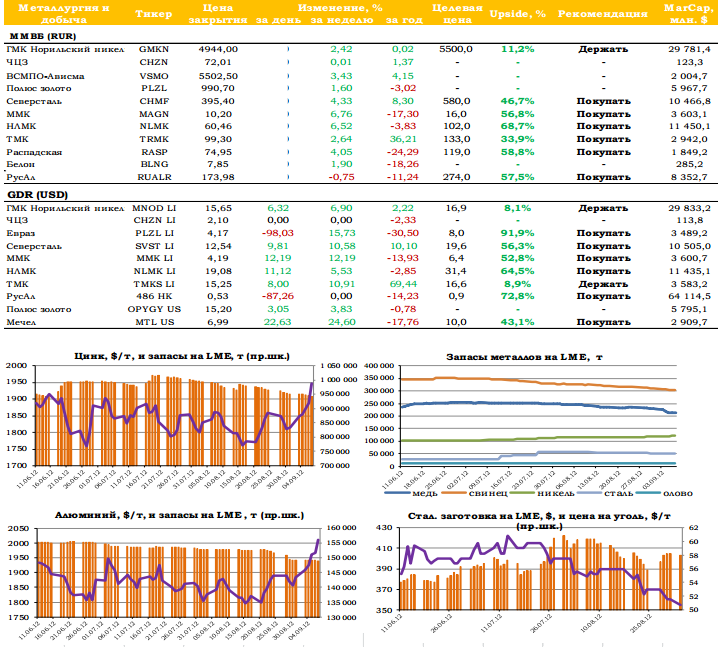Click the target price 5500,0
The width and height of the screenshot is (718, 649).
tap(456, 49)
